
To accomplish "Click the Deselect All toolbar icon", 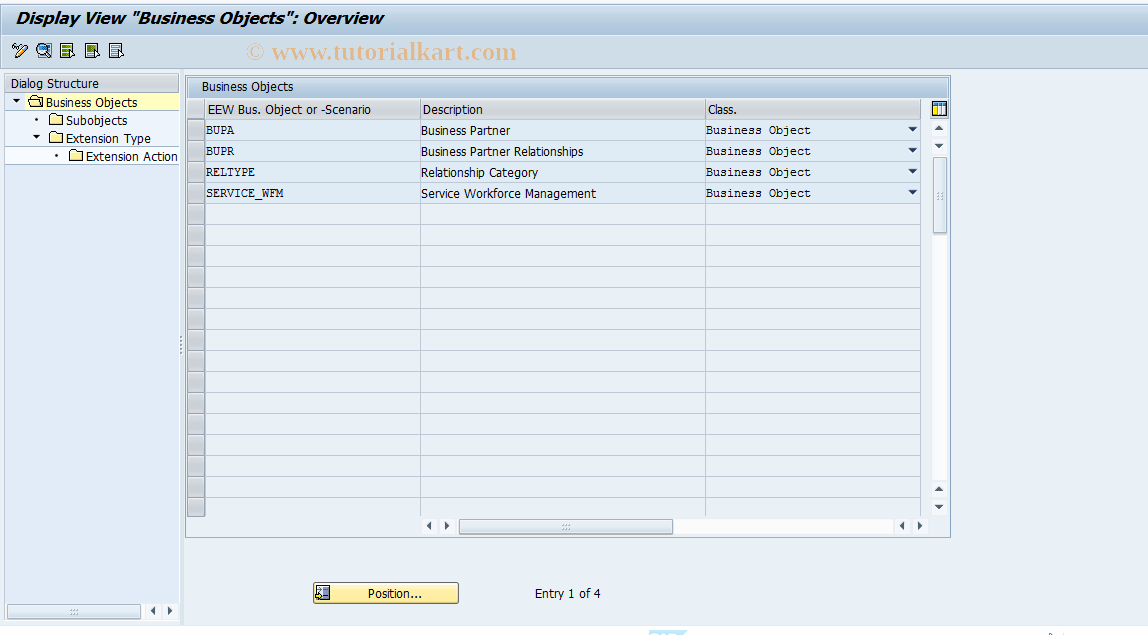I will [x=116, y=51].
